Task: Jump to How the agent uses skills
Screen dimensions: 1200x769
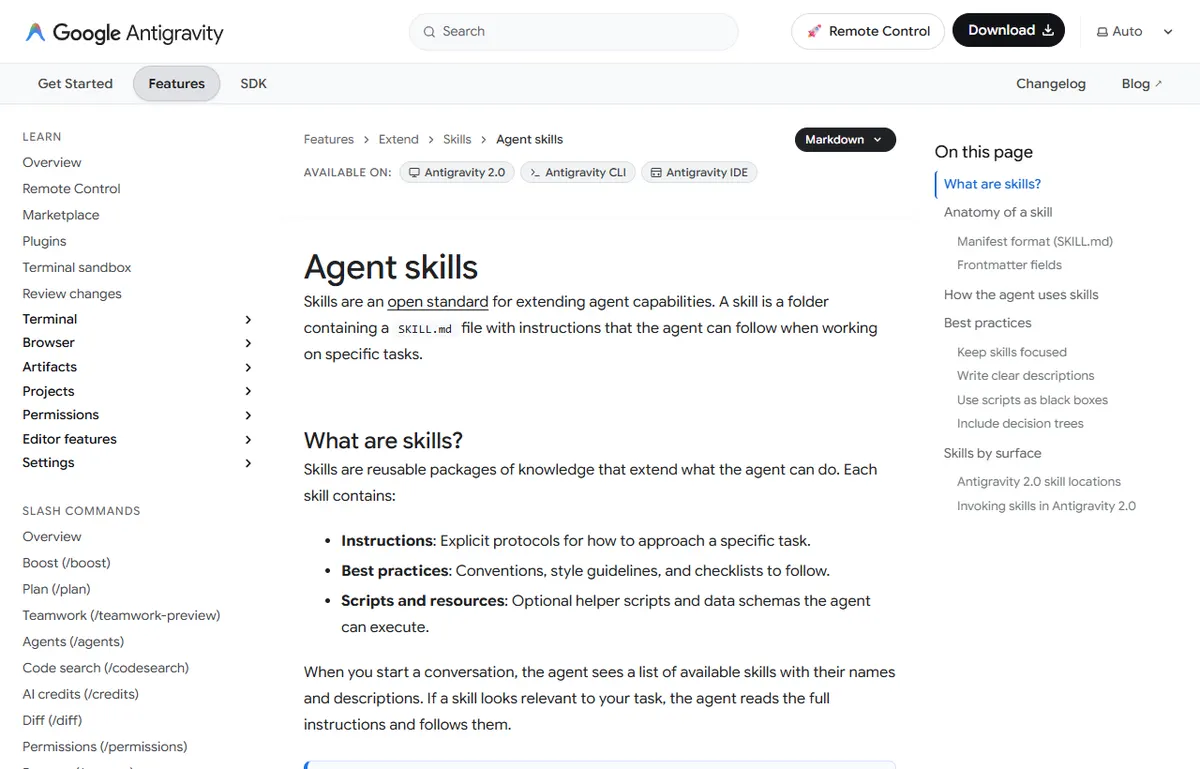Action: (1021, 295)
